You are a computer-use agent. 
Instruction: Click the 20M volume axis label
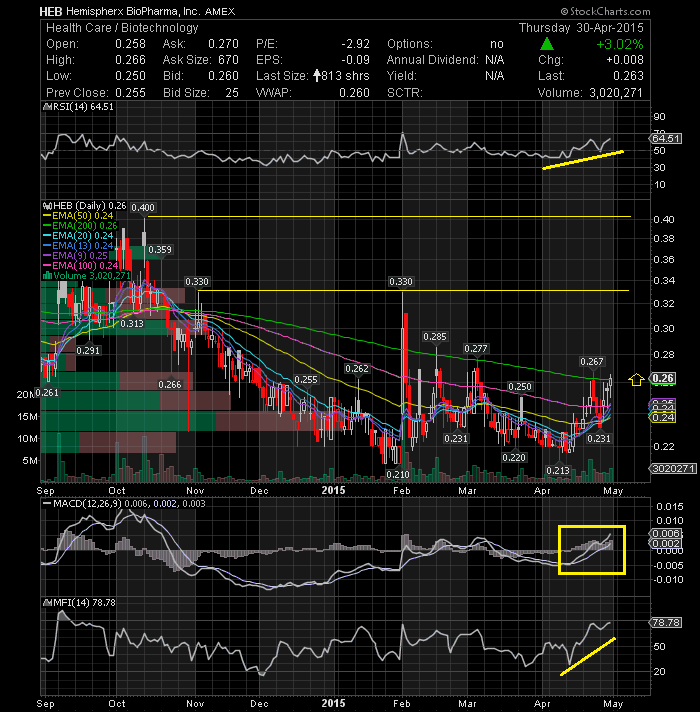pos(26,395)
